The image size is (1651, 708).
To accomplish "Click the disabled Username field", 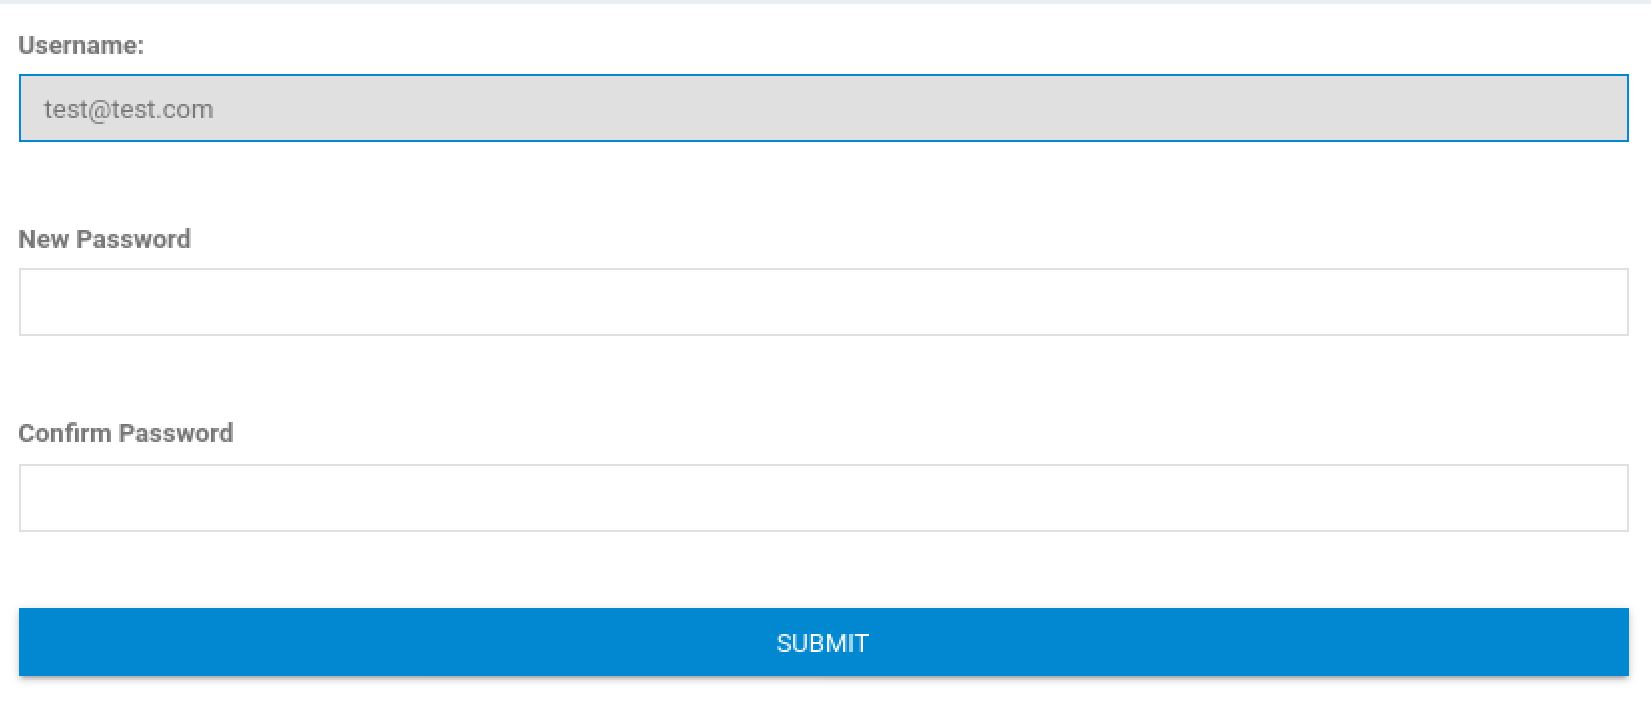I will (x=823, y=108).
